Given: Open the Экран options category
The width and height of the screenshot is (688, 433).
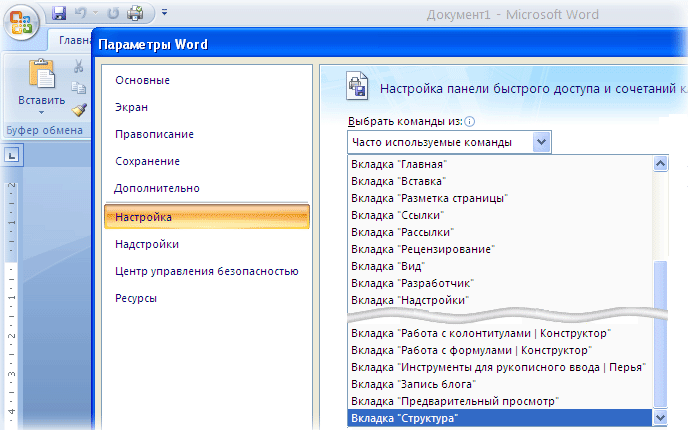Looking at the screenshot, I should pyautogui.click(x=131, y=107).
